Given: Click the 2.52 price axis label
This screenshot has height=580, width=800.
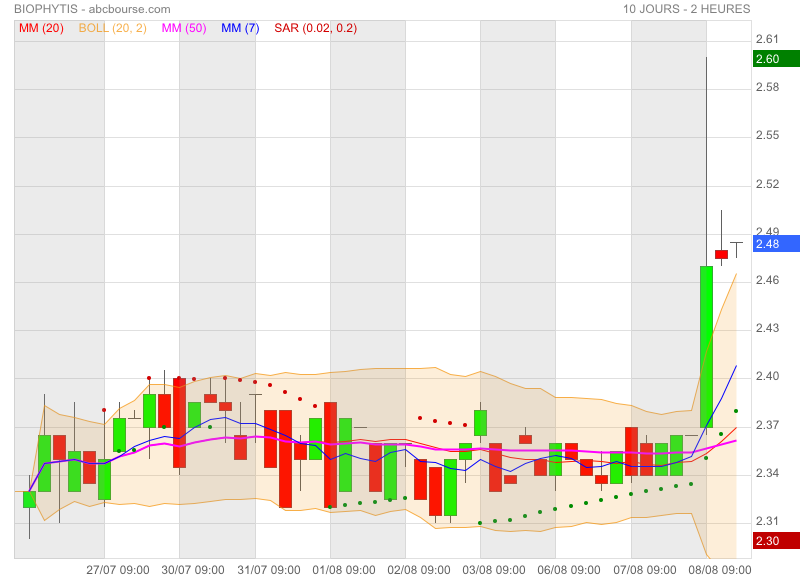Looking at the screenshot, I should (x=767, y=184).
